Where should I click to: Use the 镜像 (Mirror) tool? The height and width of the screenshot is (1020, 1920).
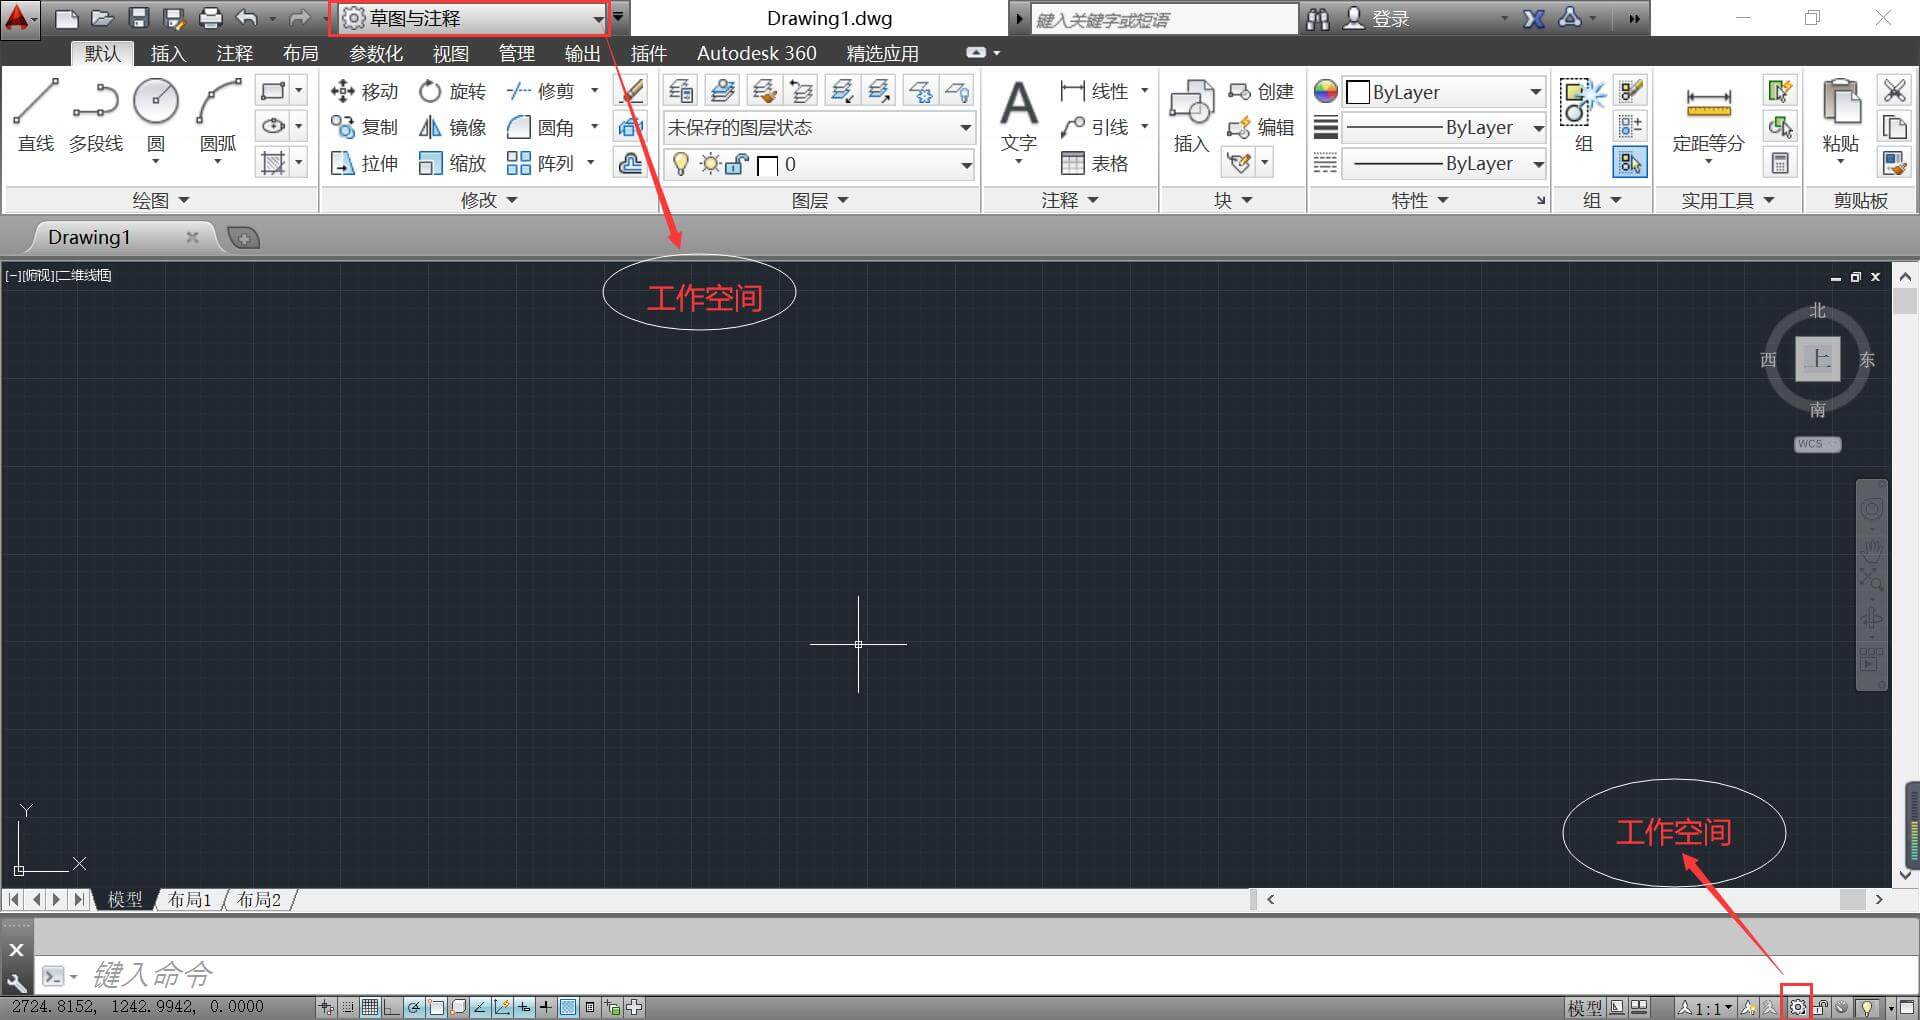coord(453,127)
